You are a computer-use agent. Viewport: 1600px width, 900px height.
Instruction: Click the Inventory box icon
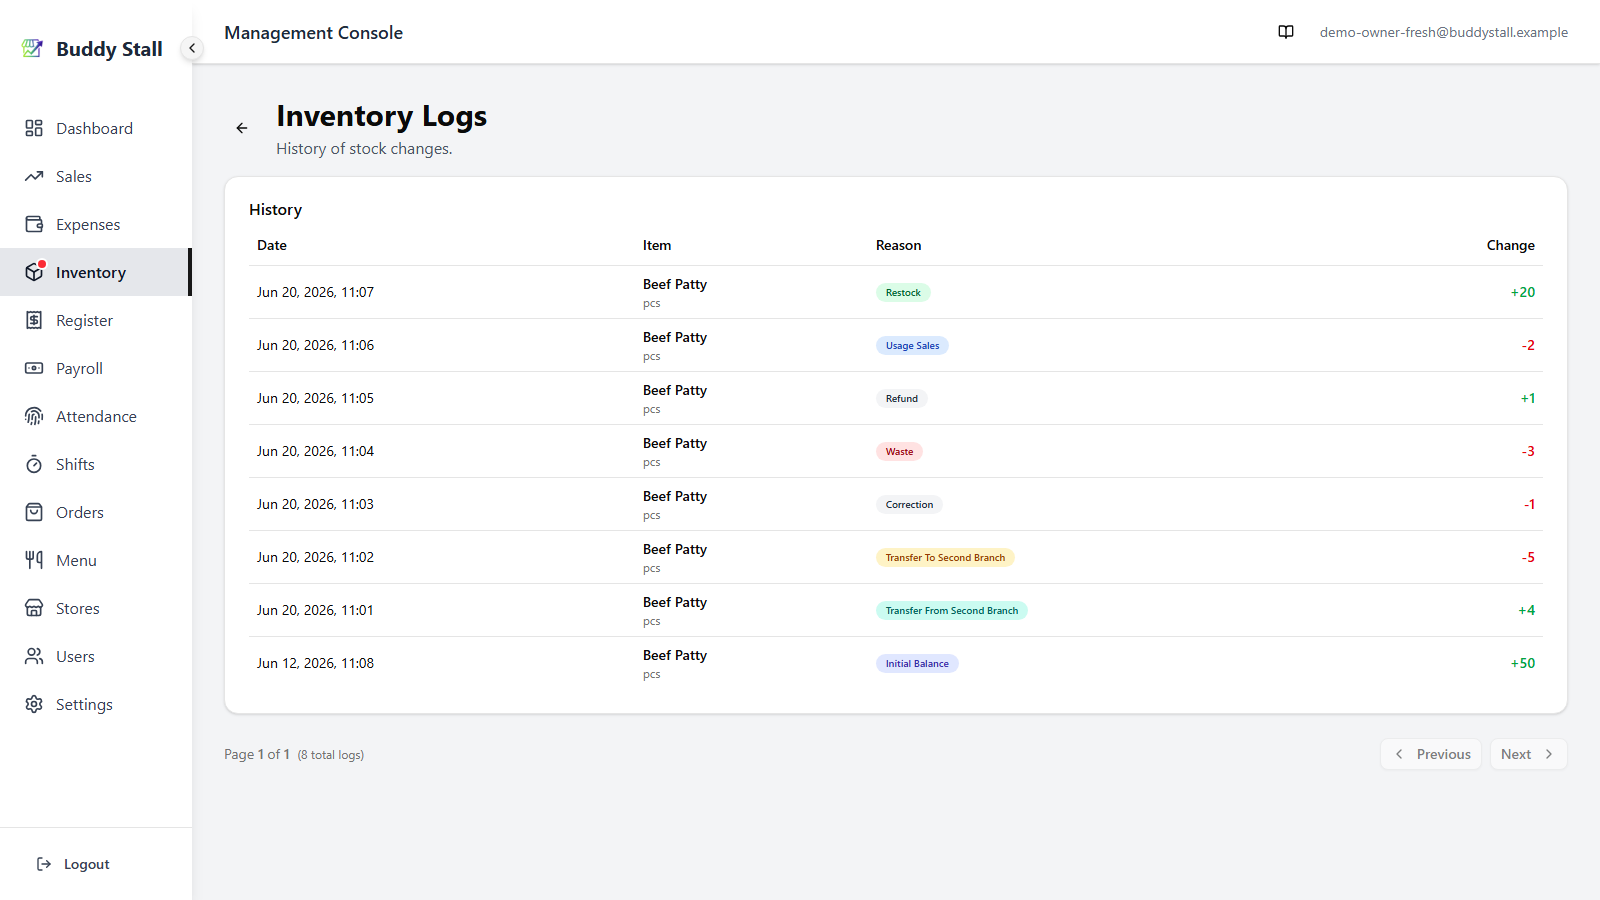[34, 272]
